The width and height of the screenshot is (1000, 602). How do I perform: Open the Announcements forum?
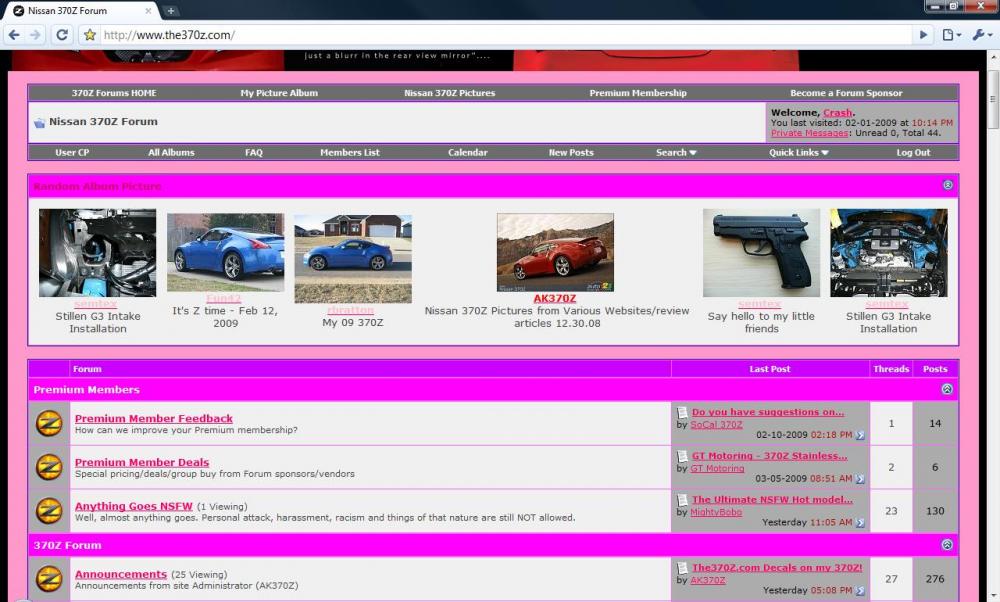click(121, 574)
